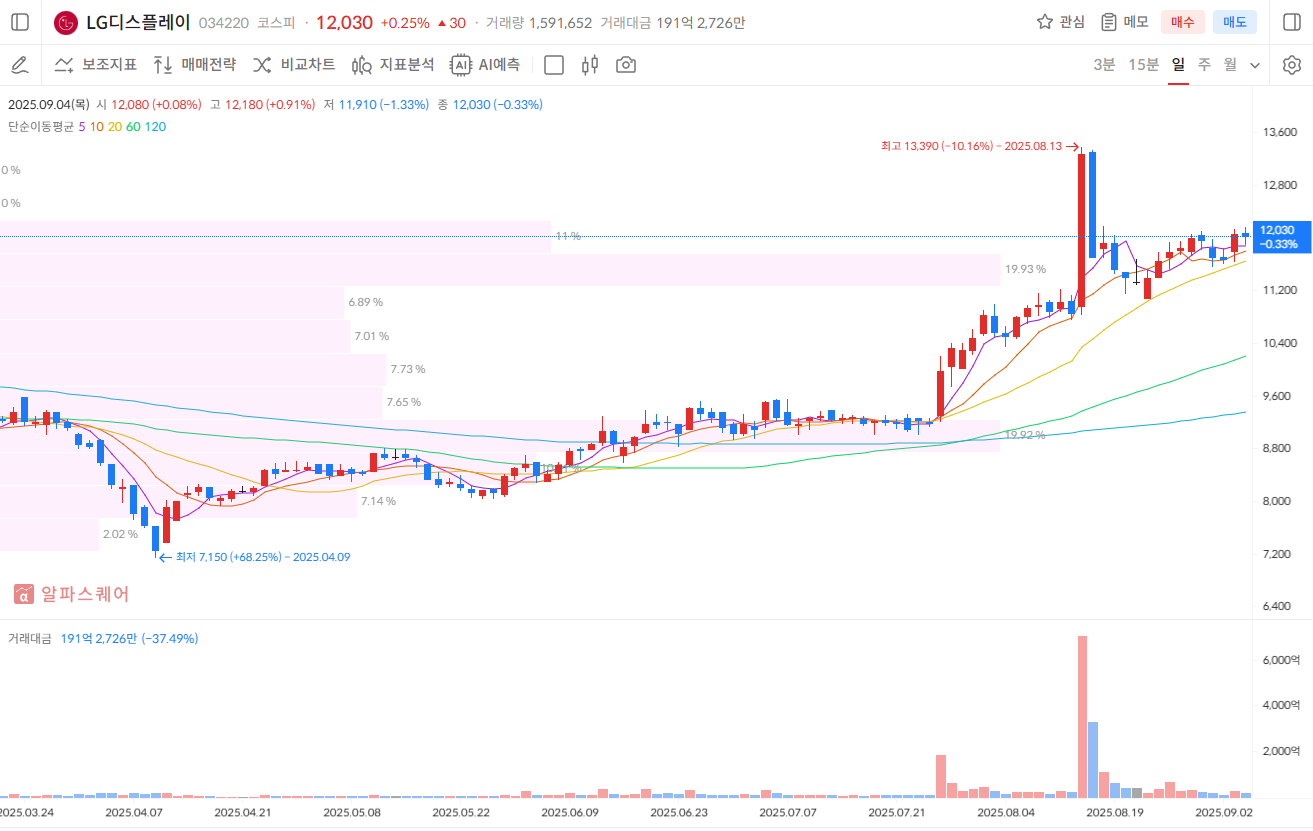Image resolution: width=1313 pixels, height=831 pixels.
Task: Click the 2025.04.07 date axis label
Action: (x=133, y=813)
